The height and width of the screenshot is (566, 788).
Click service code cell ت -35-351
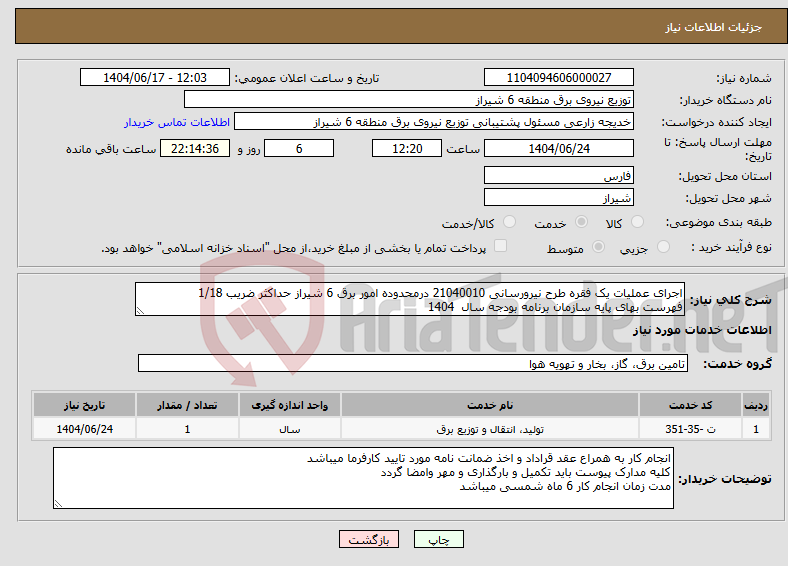[x=691, y=429]
